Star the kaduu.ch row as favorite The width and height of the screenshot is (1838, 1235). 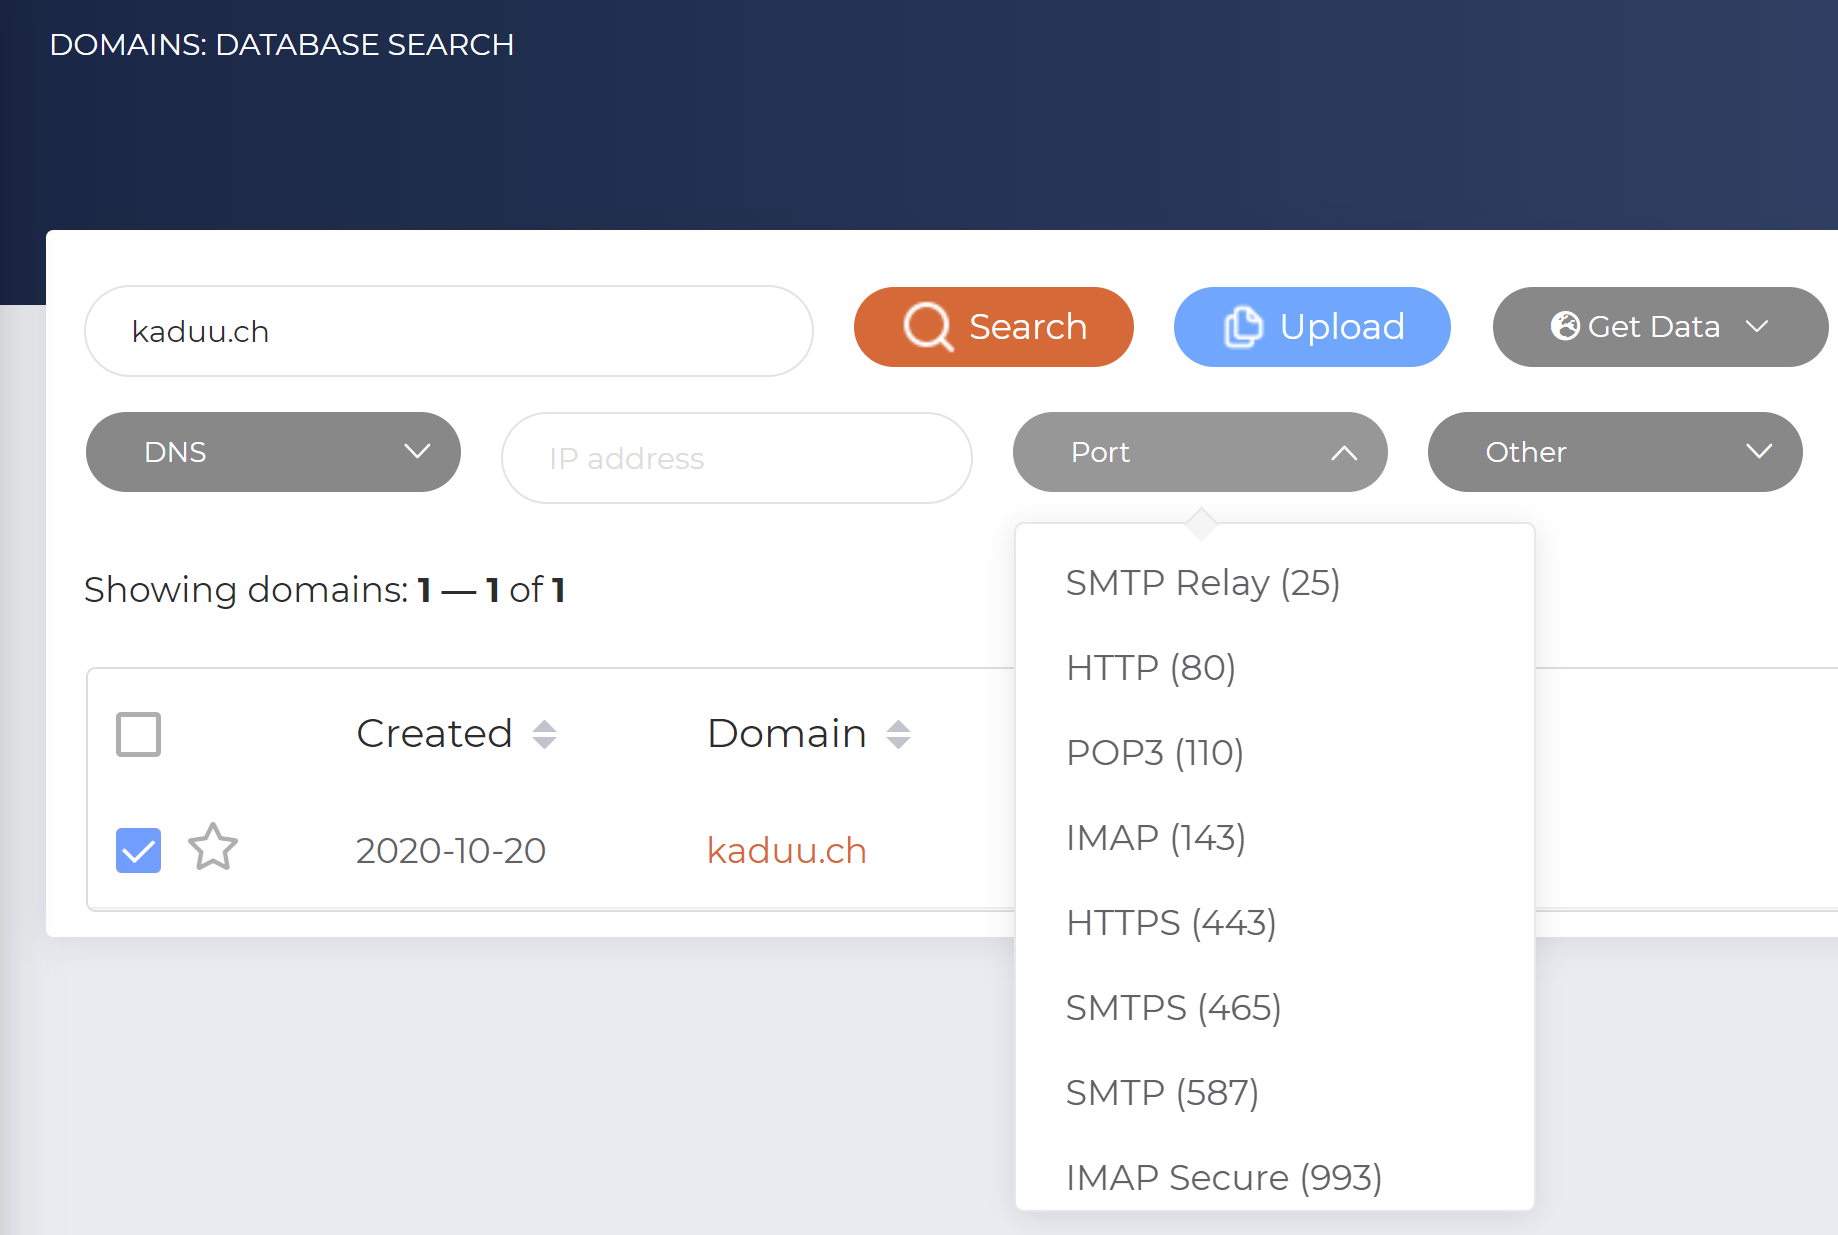pyautogui.click(x=213, y=848)
